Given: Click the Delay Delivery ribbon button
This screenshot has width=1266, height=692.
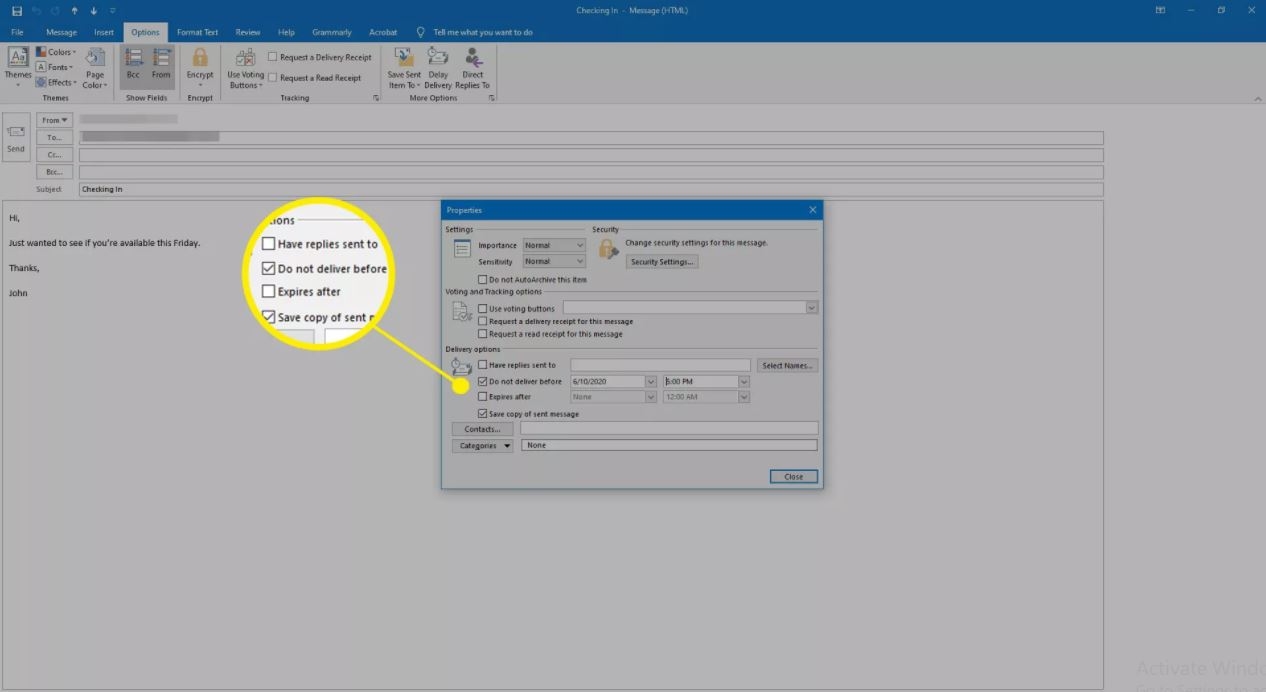Looking at the screenshot, I should click(438, 68).
